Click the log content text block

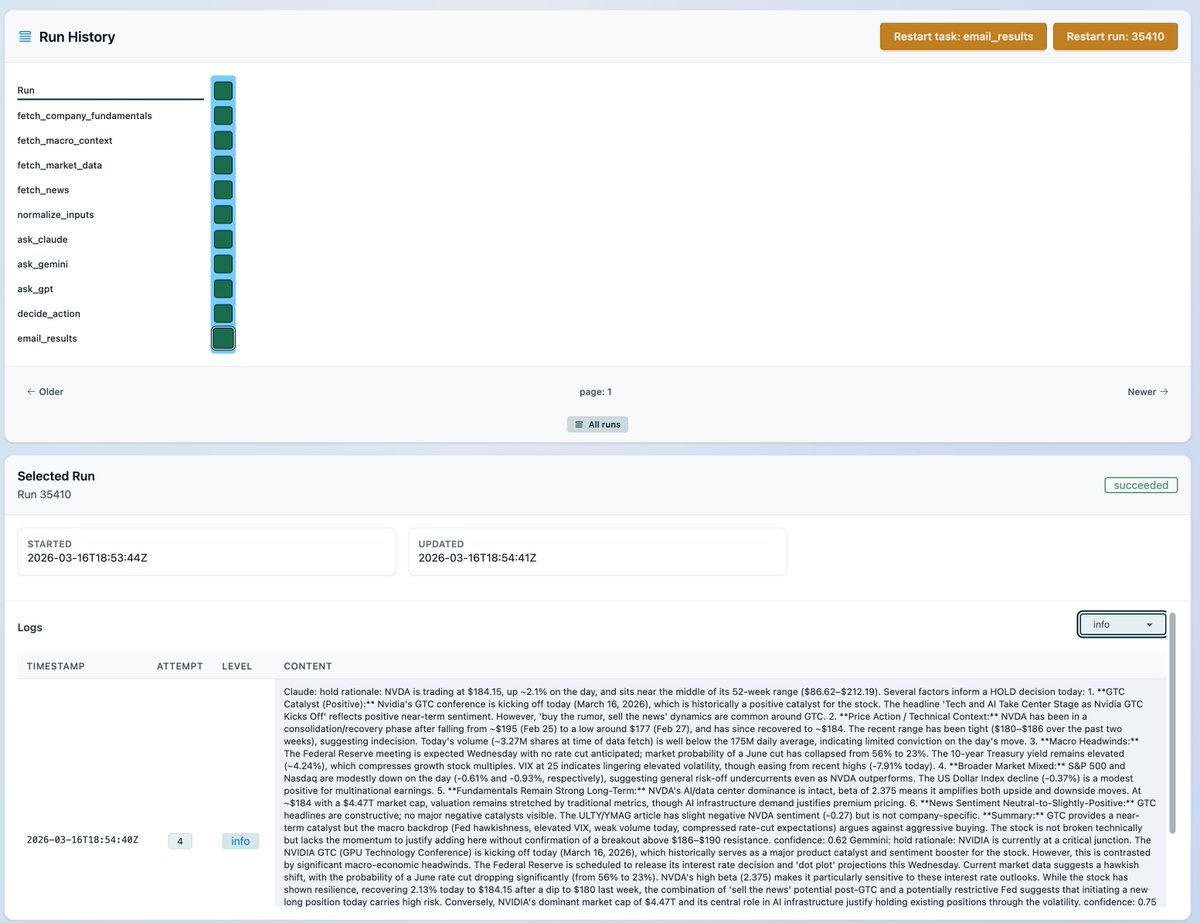(720, 795)
